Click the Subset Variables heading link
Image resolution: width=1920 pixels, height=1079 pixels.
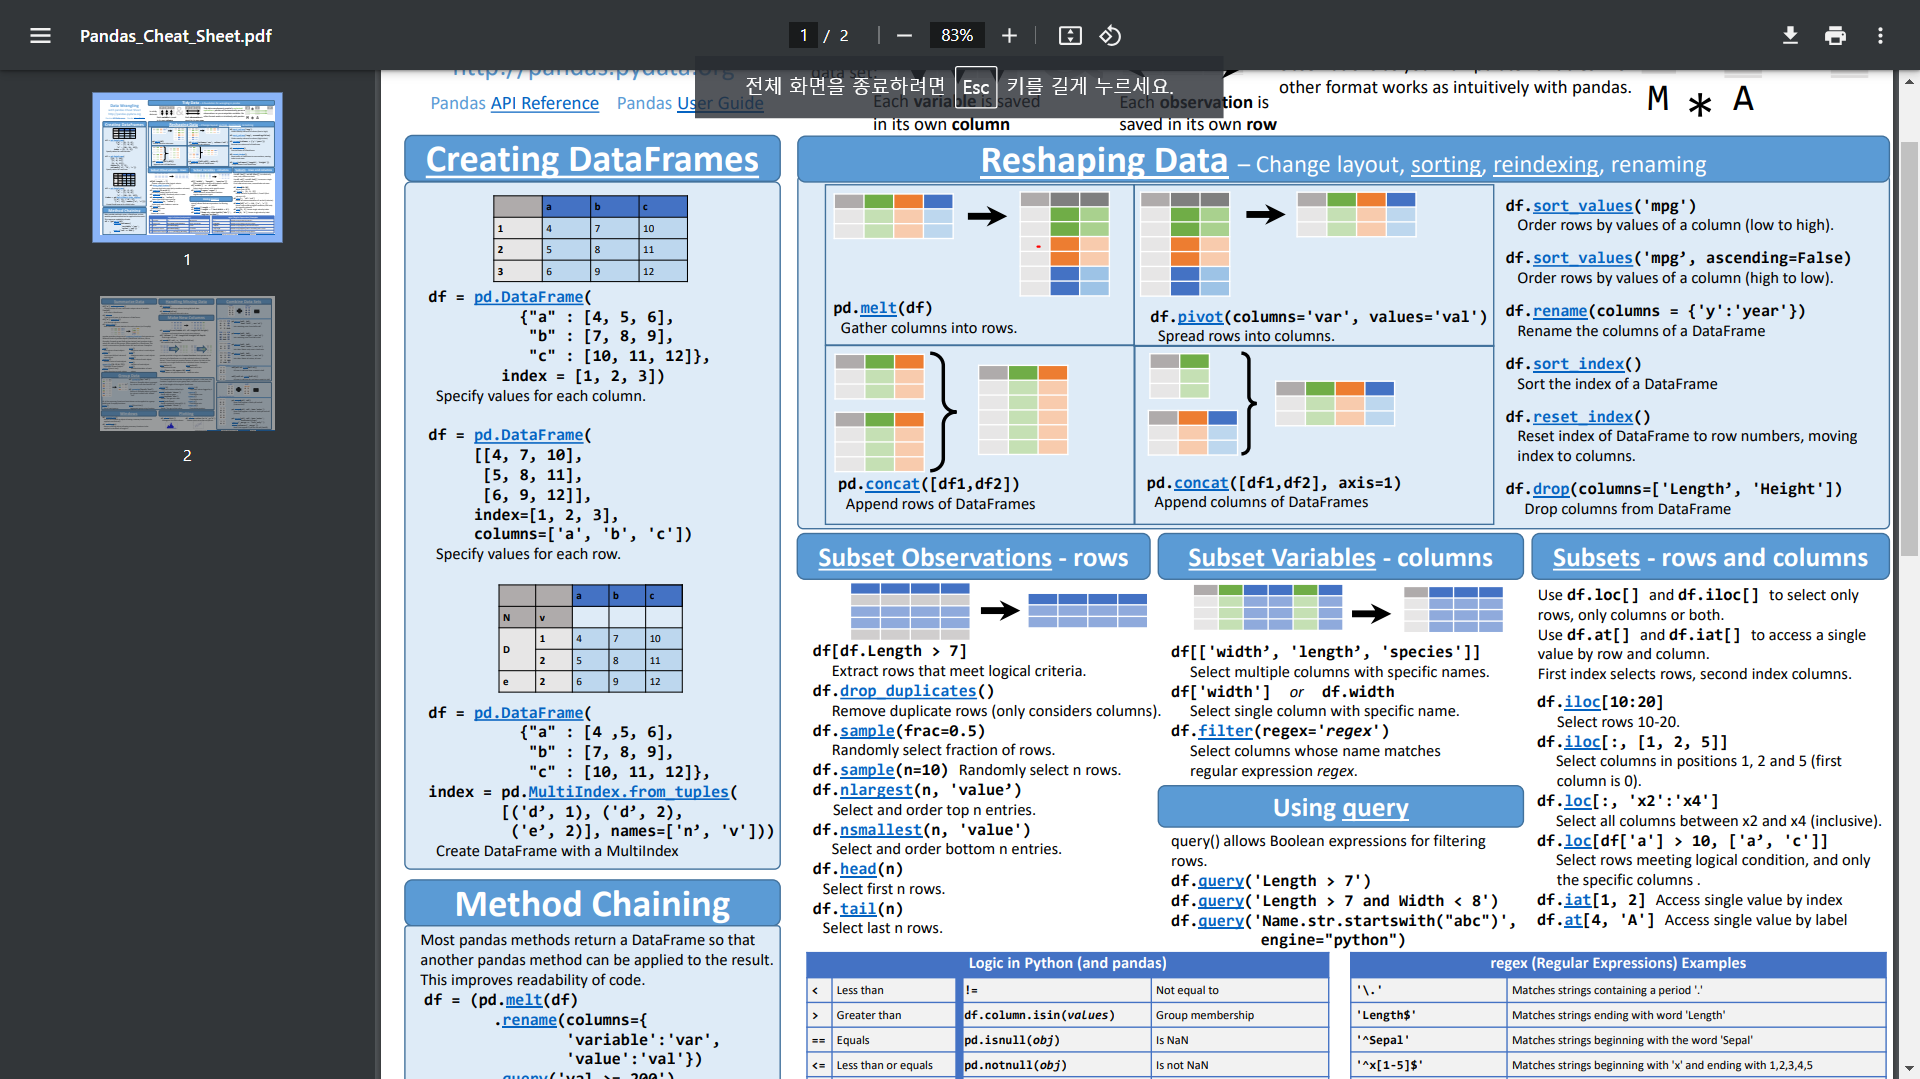(1282, 558)
